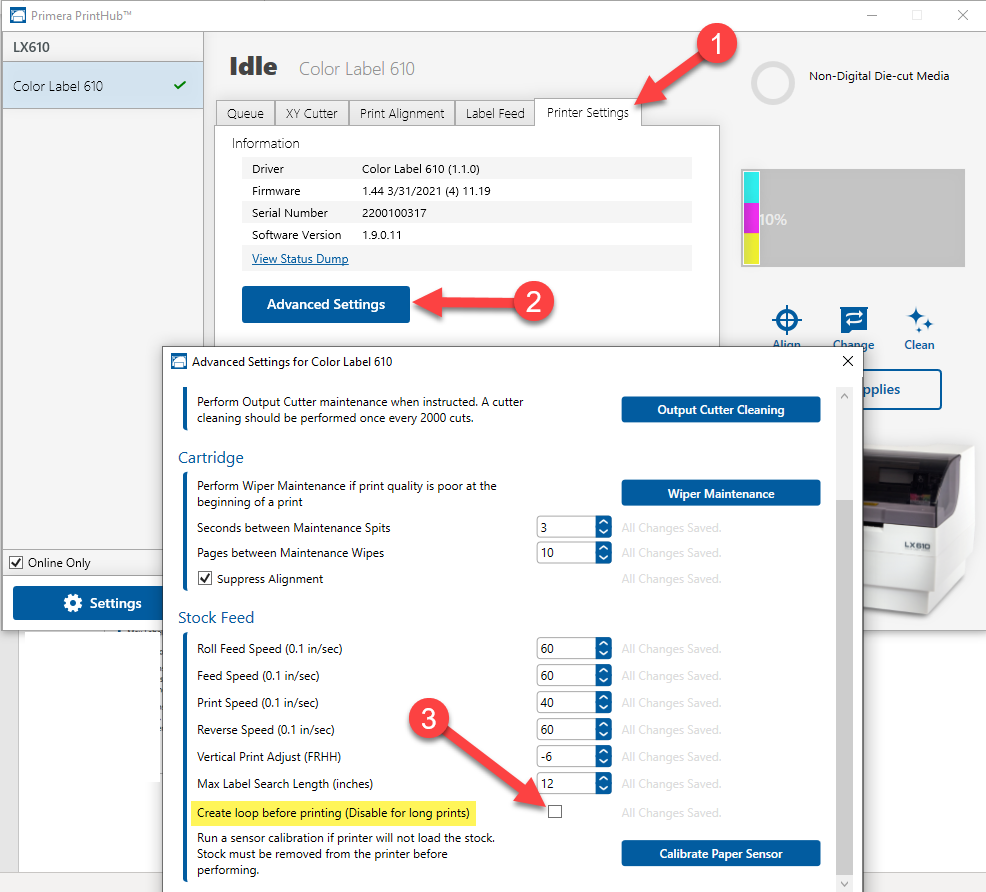Click the Stock Feed section heading
986x892 pixels.
[216, 617]
